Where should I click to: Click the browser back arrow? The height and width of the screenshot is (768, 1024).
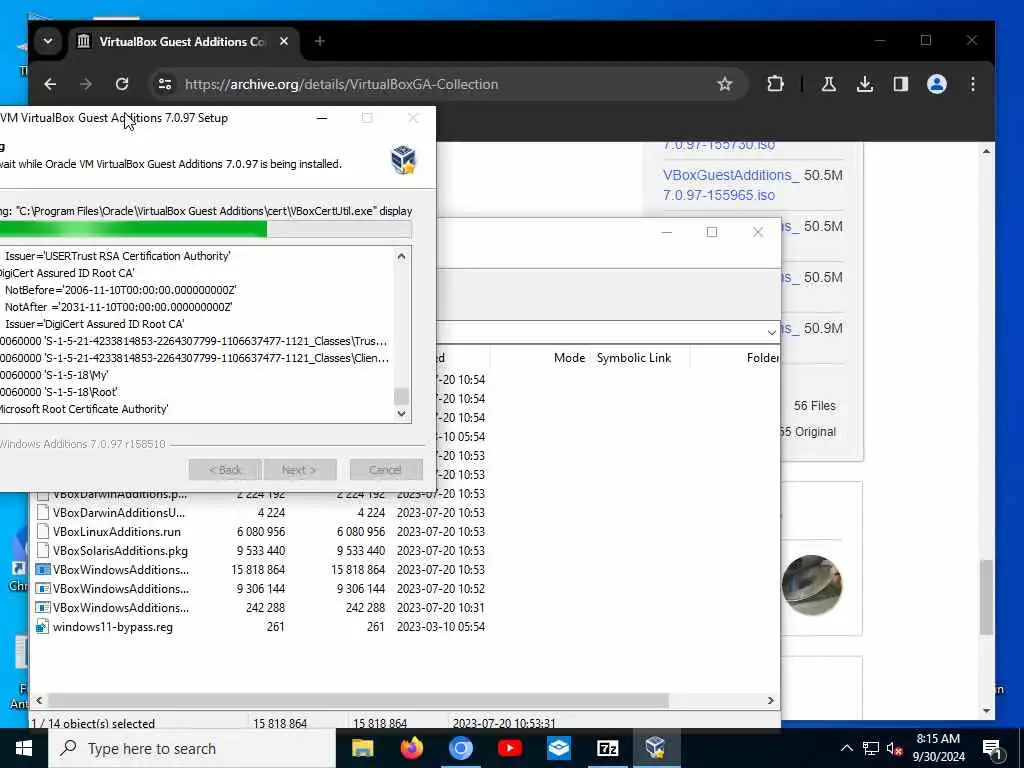(50, 84)
